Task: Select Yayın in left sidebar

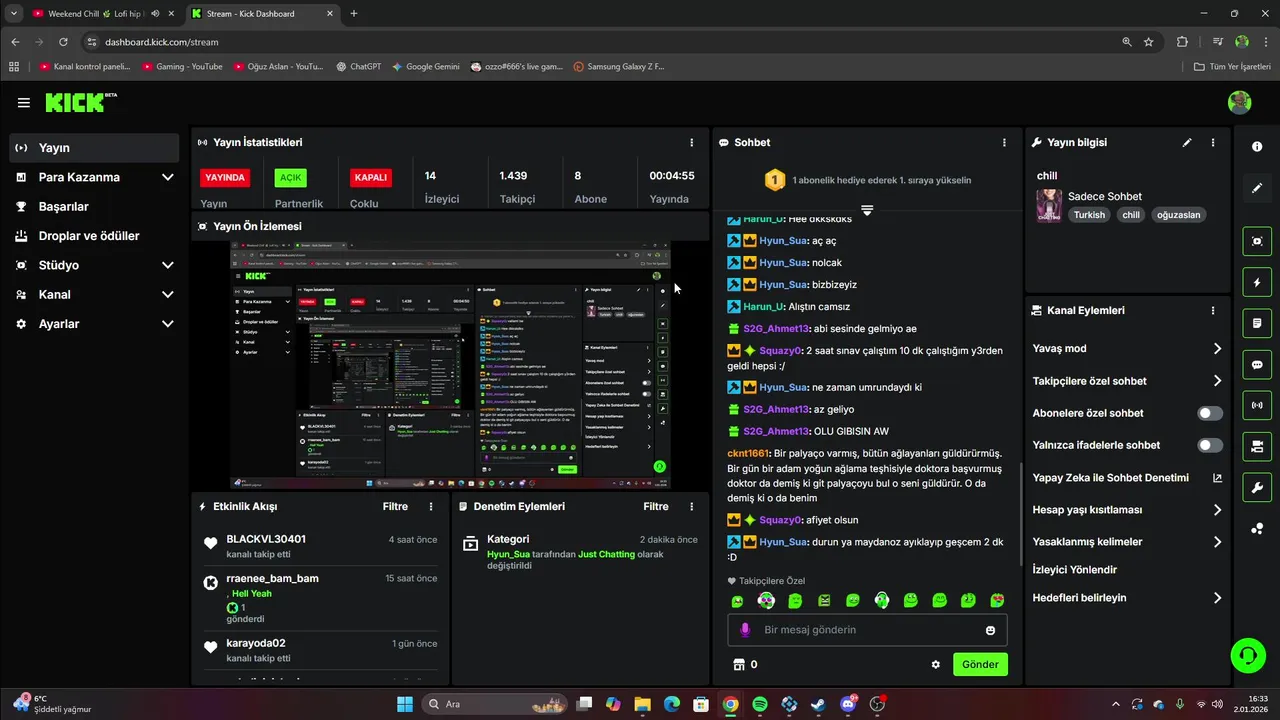Action: (x=95, y=148)
